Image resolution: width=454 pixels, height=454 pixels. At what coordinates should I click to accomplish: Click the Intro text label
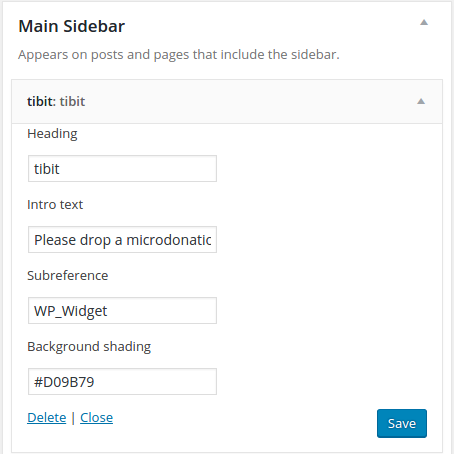[55, 205]
